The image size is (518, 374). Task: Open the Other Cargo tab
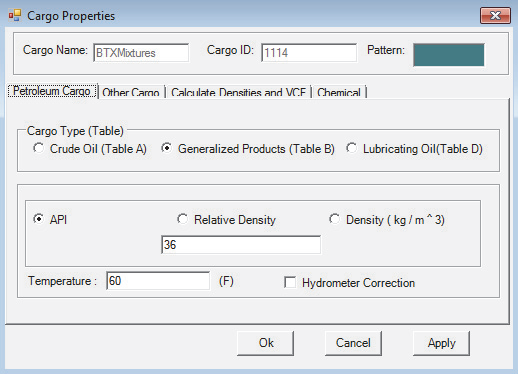point(131,92)
